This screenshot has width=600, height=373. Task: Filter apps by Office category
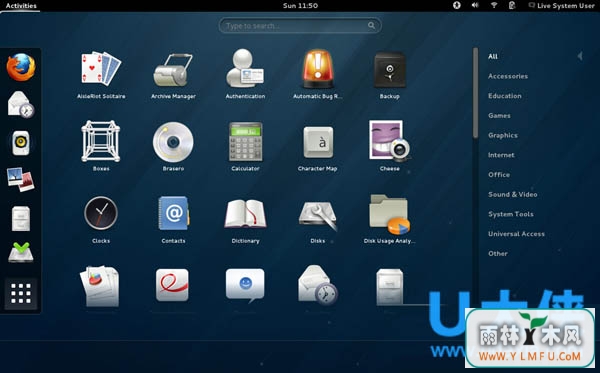tap(499, 175)
